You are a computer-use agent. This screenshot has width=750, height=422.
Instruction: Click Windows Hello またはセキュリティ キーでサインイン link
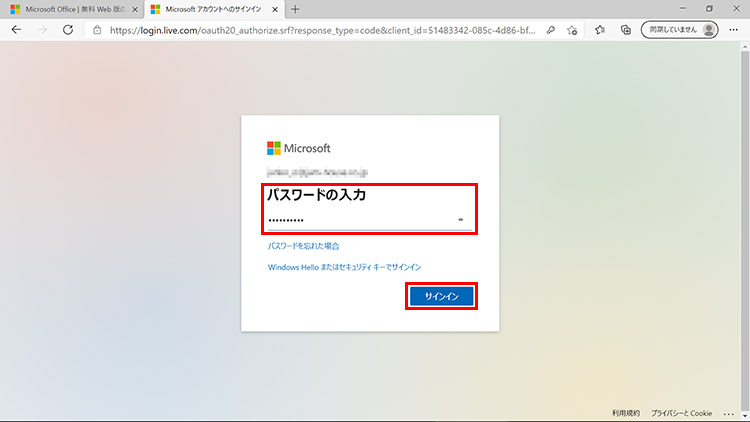(x=344, y=267)
